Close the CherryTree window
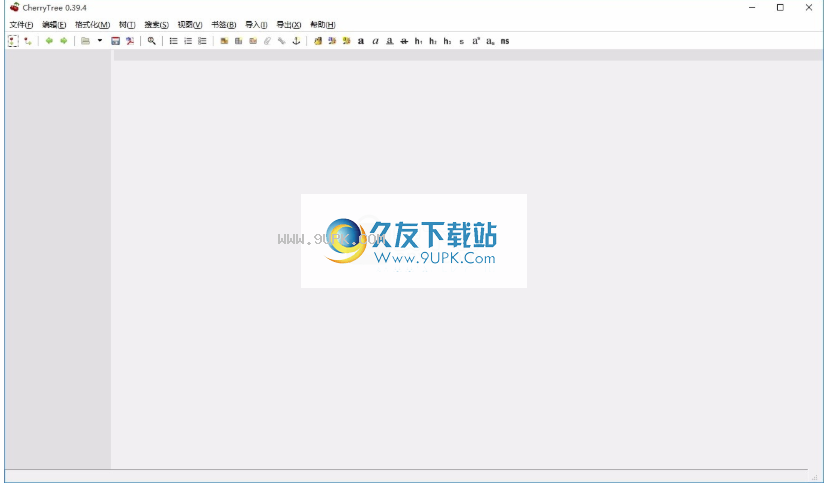The image size is (828, 483). tap(809, 7)
